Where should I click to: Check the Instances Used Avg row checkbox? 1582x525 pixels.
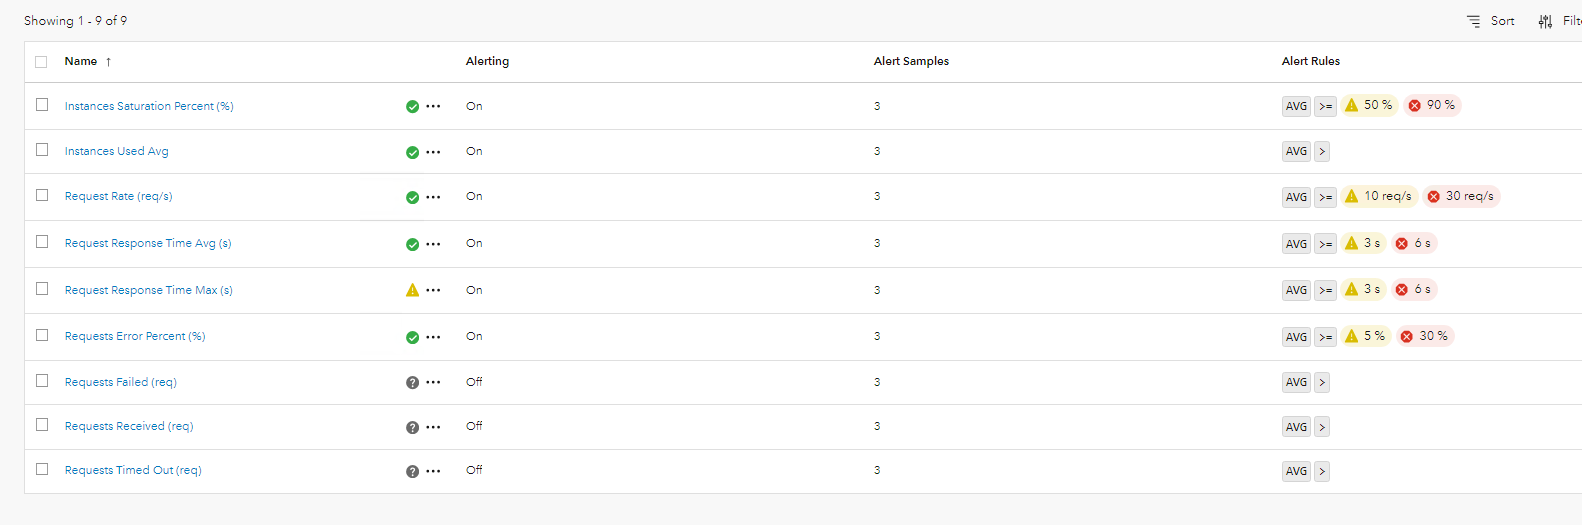[x=42, y=150]
